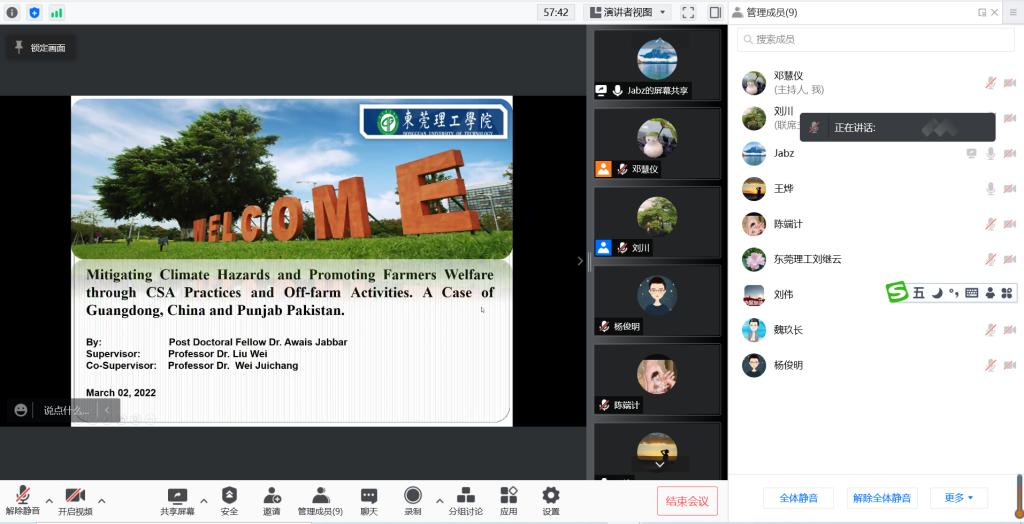Open the 共享屏幕 screen share tool
This screenshot has height=524, width=1024.
click(x=177, y=500)
